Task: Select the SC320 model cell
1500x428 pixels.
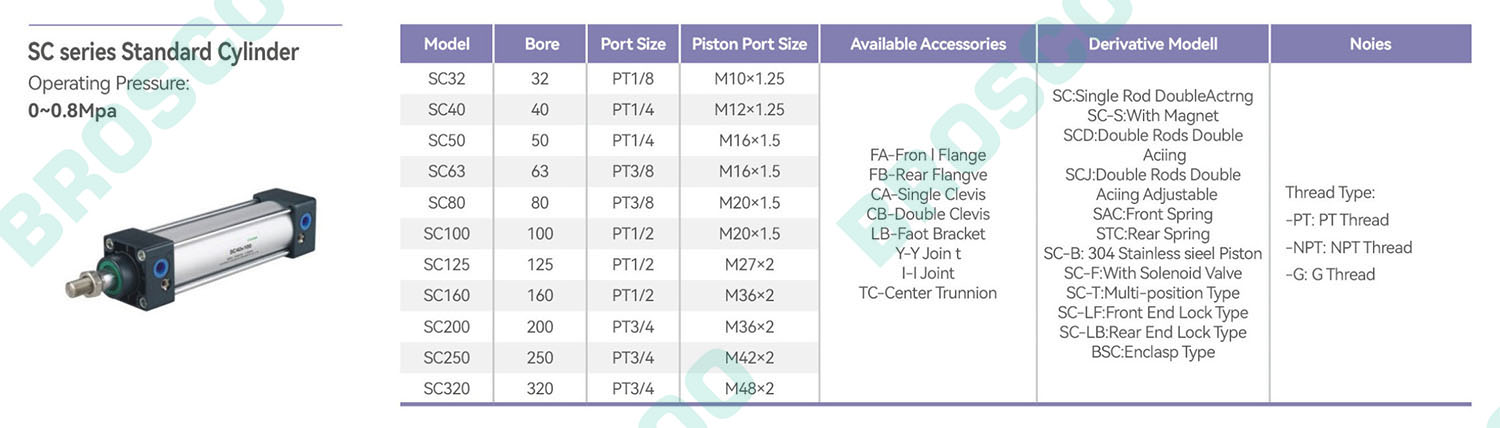Action: [446, 388]
